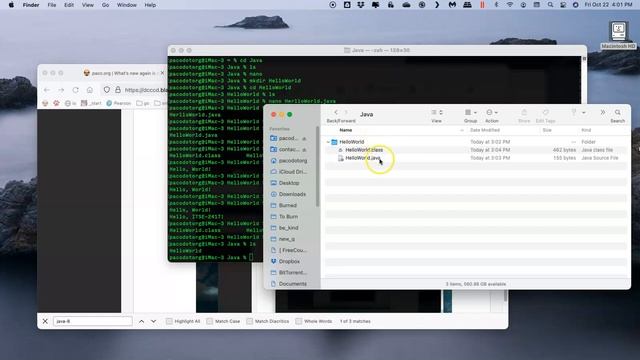Click the browser forward arrow
The height and width of the screenshot is (360, 640).
coord(61,90)
